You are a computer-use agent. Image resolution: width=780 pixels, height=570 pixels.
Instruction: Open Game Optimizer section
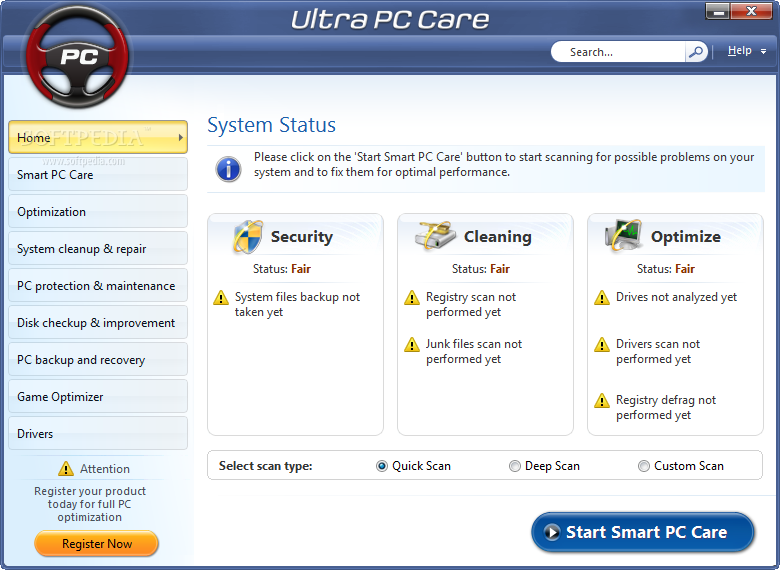pyautogui.click(x=98, y=396)
